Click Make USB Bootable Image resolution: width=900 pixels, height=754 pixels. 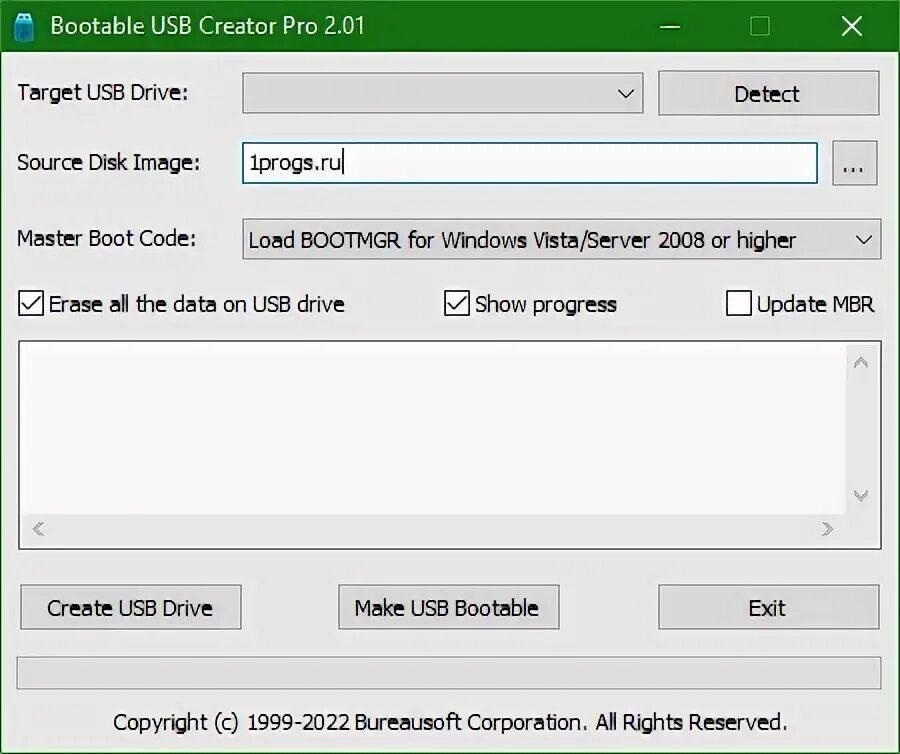pyautogui.click(x=448, y=607)
